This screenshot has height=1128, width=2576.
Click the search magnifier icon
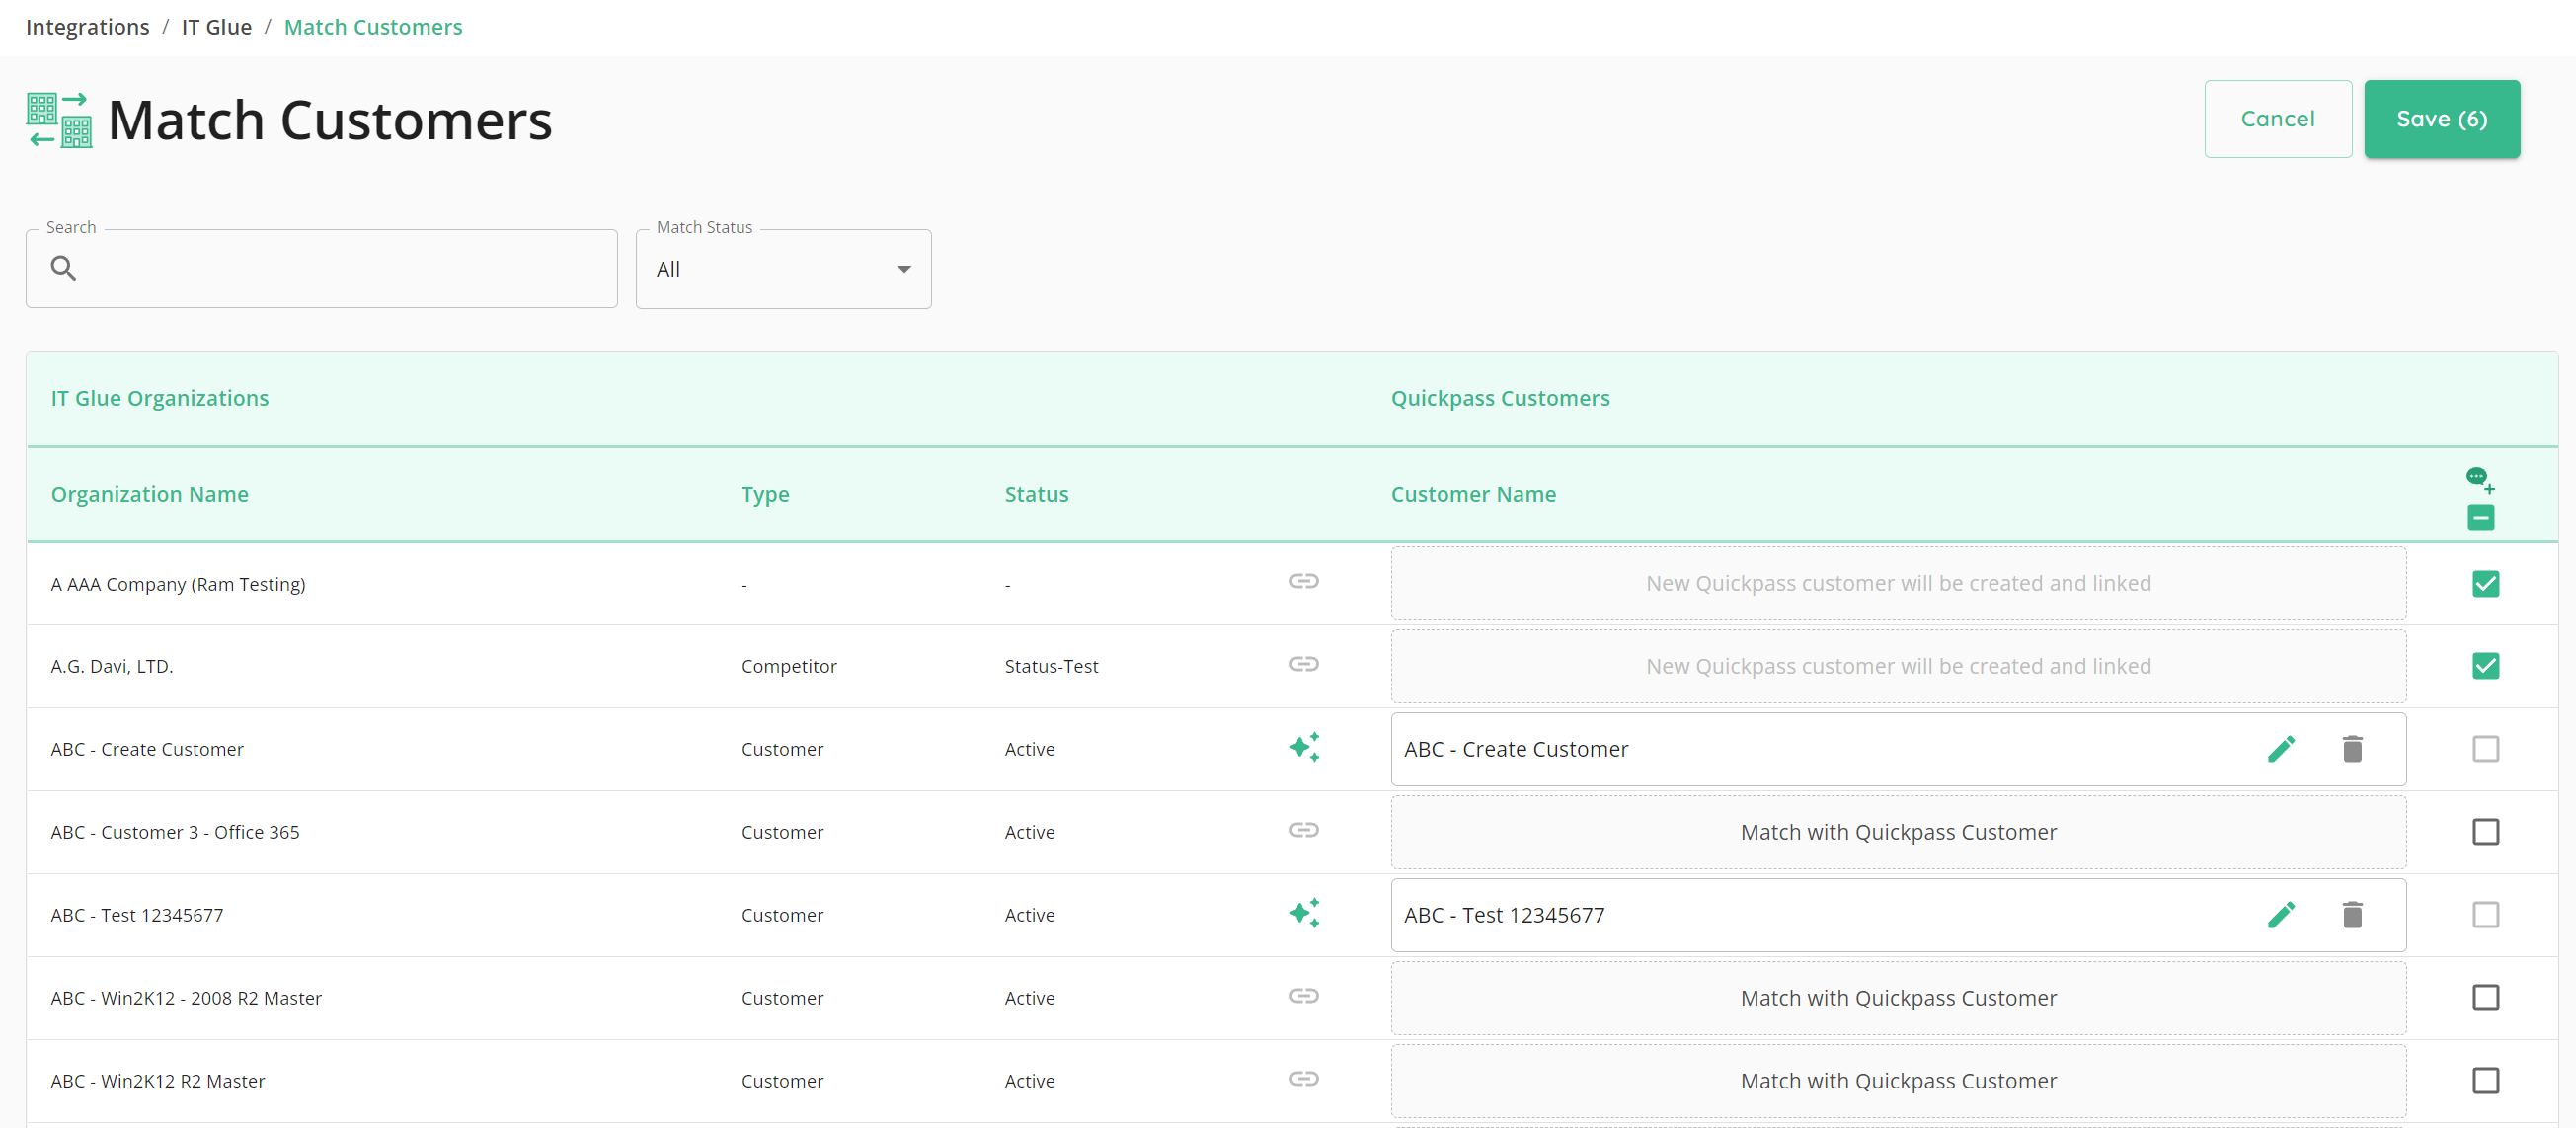[x=63, y=268]
